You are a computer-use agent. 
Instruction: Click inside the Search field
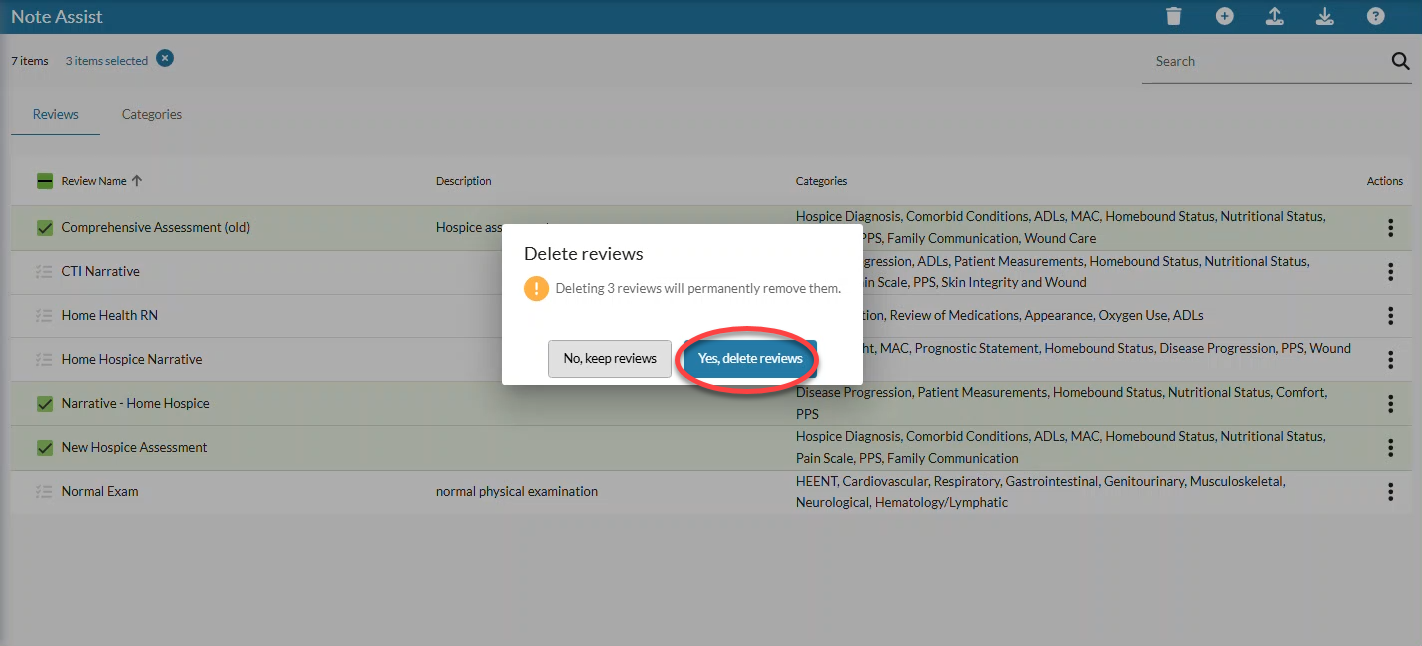pos(1250,60)
